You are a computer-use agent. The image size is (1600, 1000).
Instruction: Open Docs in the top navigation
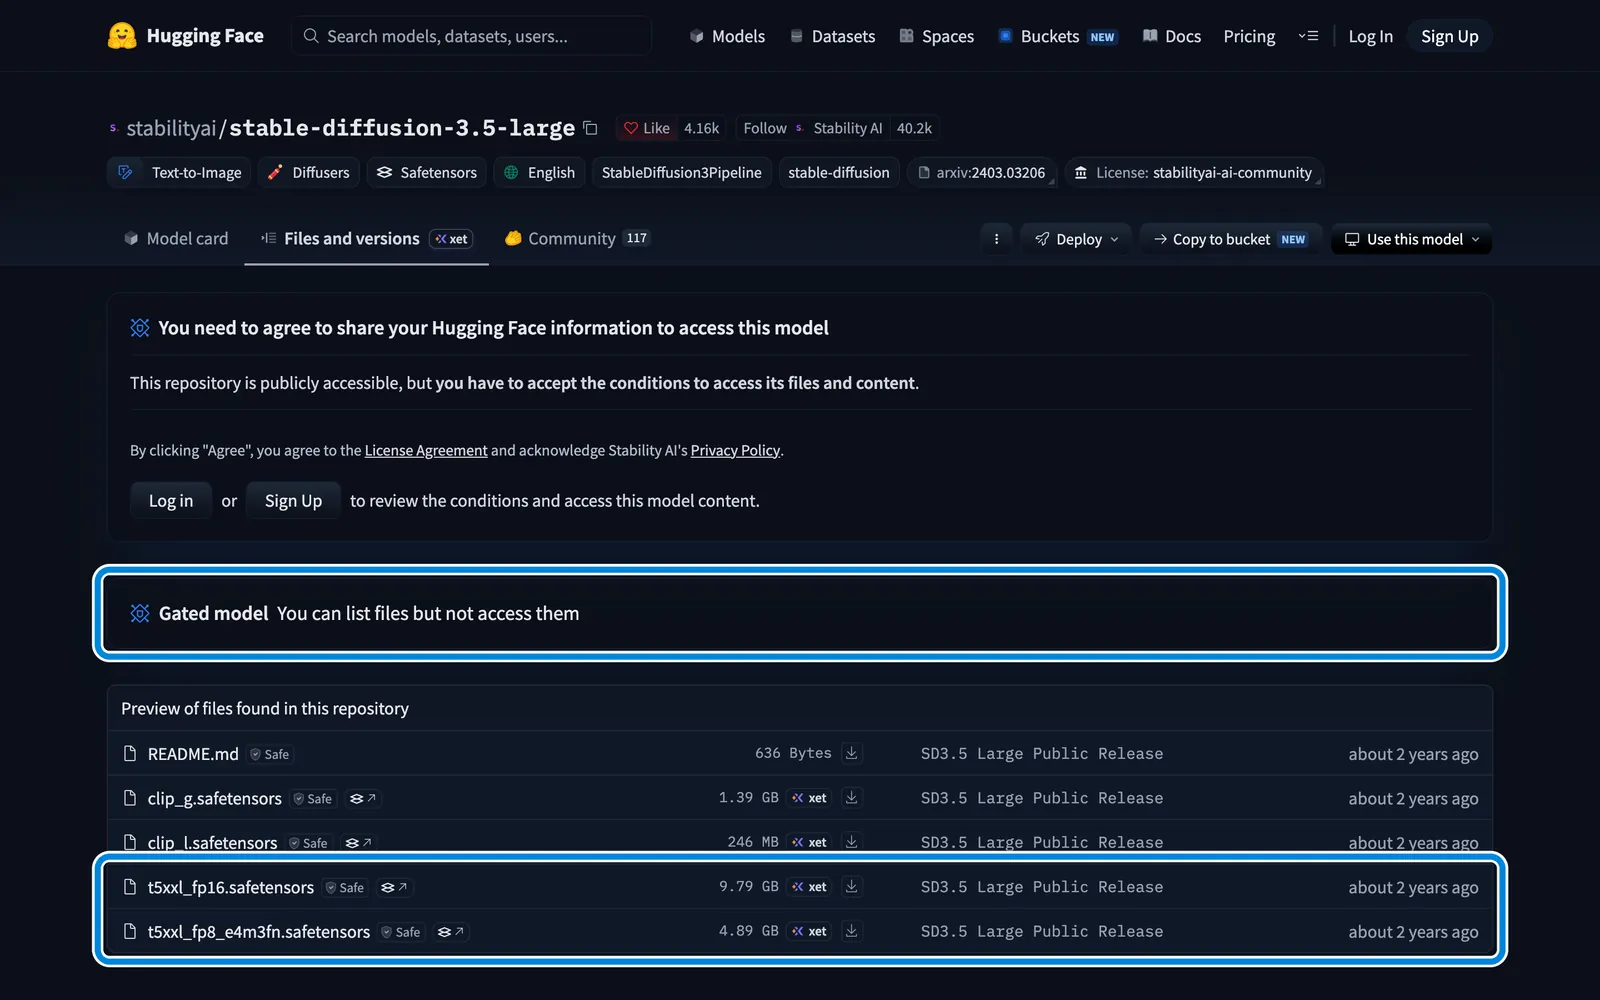point(1171,36)
